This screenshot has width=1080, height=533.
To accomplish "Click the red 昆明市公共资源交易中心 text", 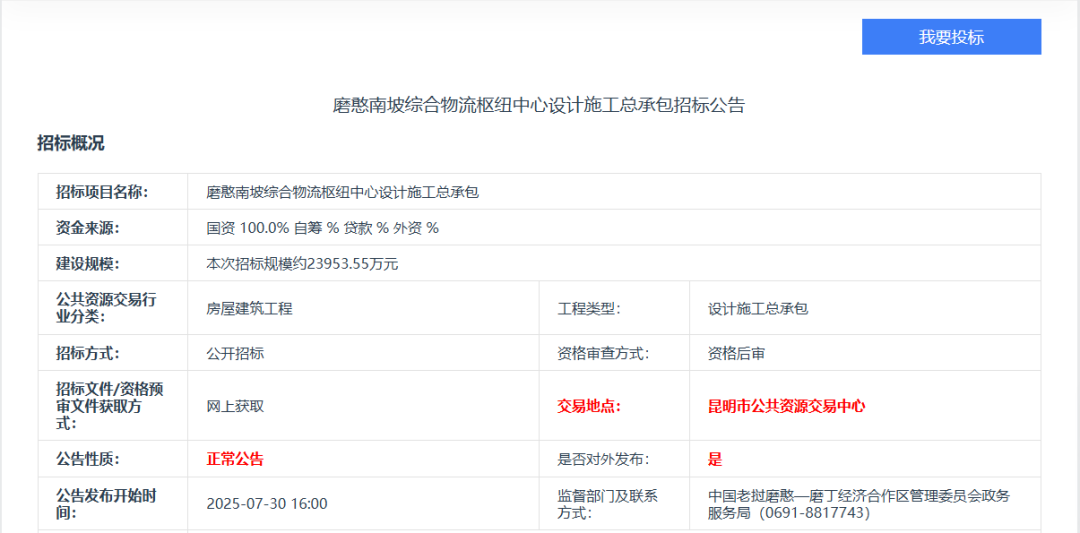I will pos(786,406).
